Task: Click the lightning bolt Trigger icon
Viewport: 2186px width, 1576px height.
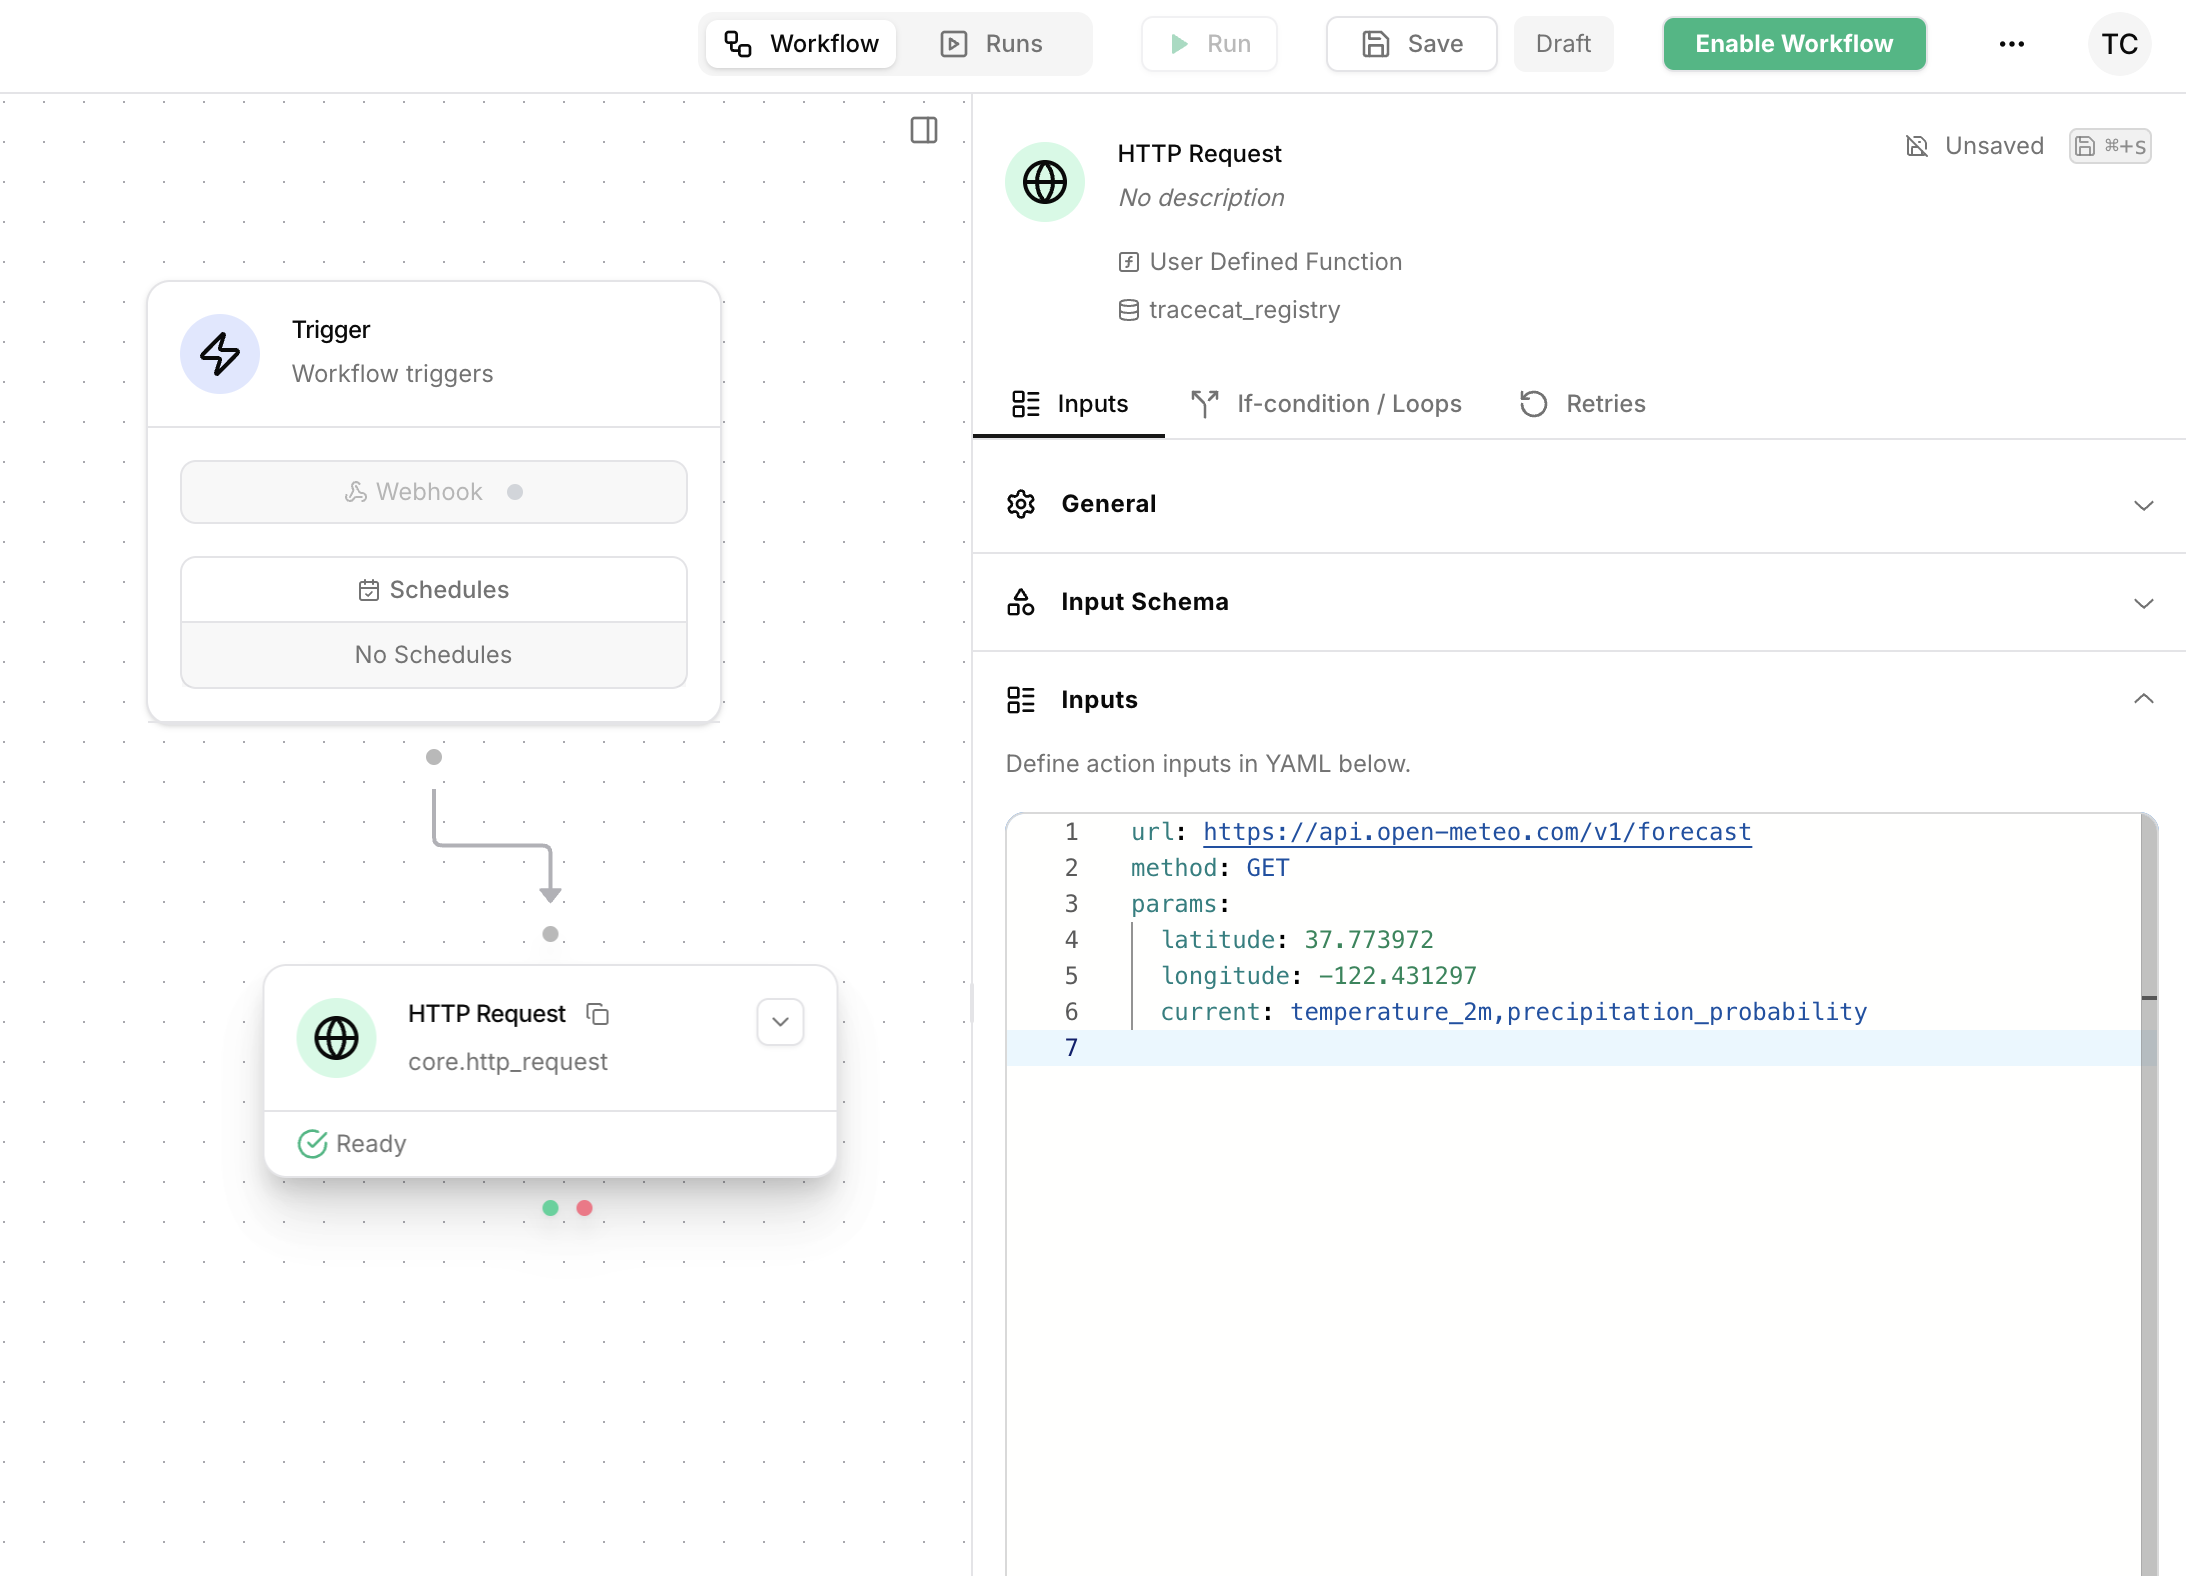Action: click(x=220, y=353)
